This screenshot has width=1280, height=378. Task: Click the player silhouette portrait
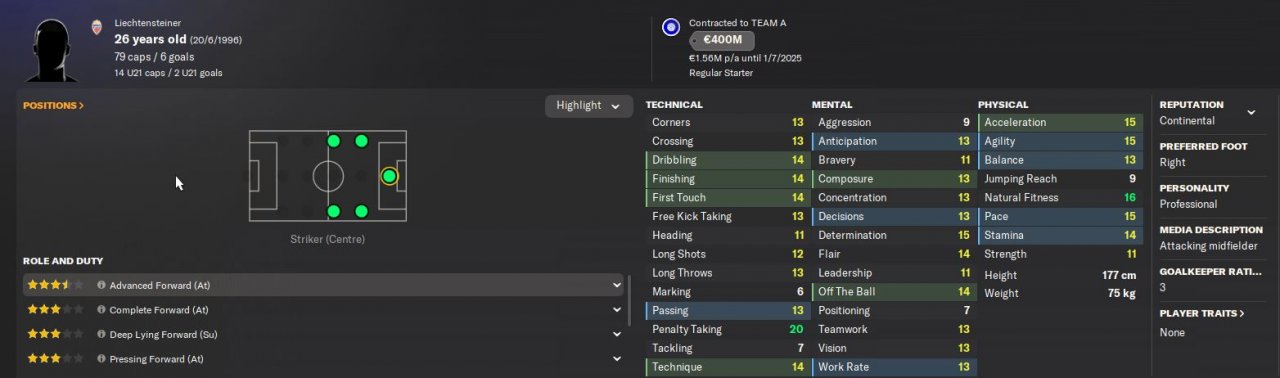(52, 48)
